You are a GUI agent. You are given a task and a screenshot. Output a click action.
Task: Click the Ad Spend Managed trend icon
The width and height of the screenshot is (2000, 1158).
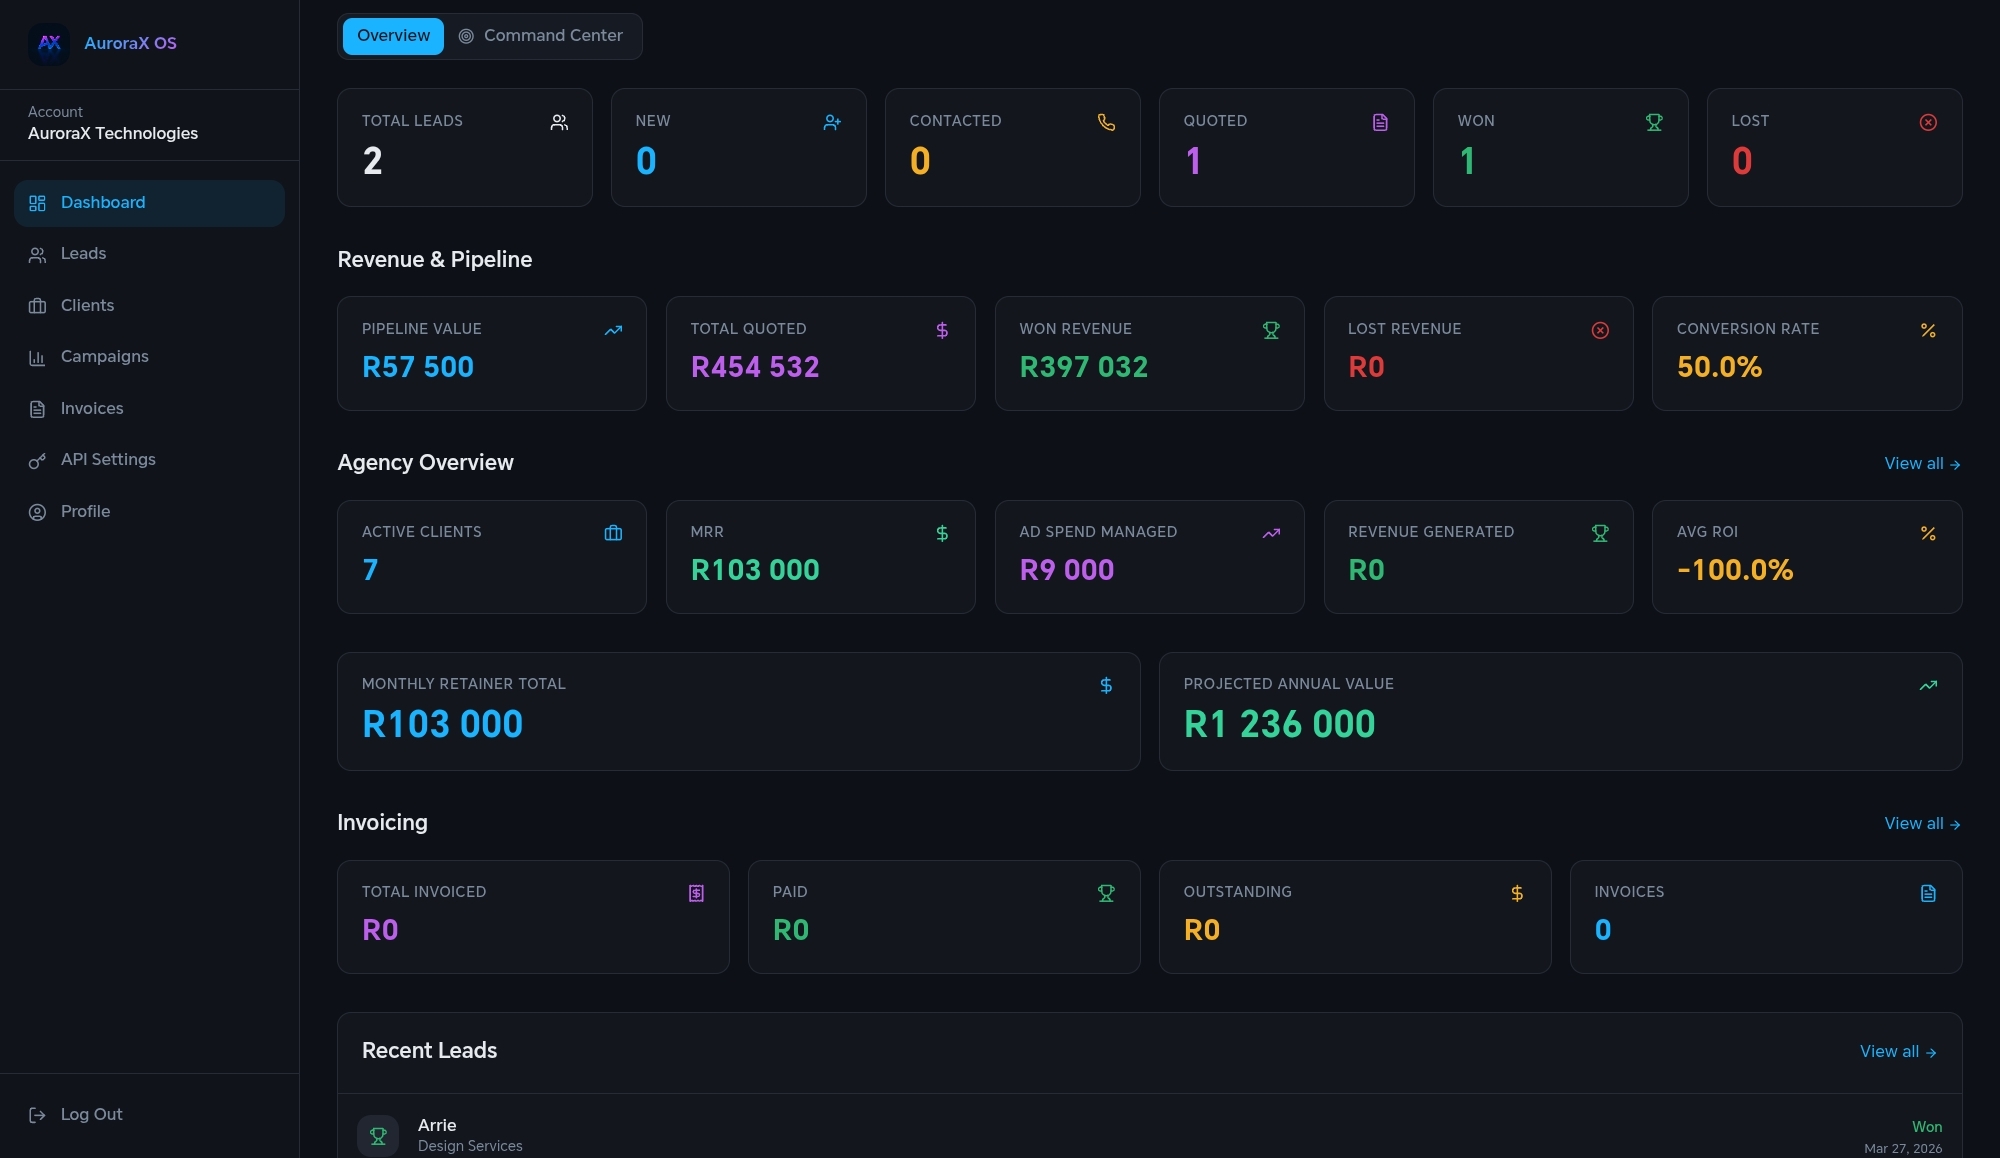[x=1271, y=533]
